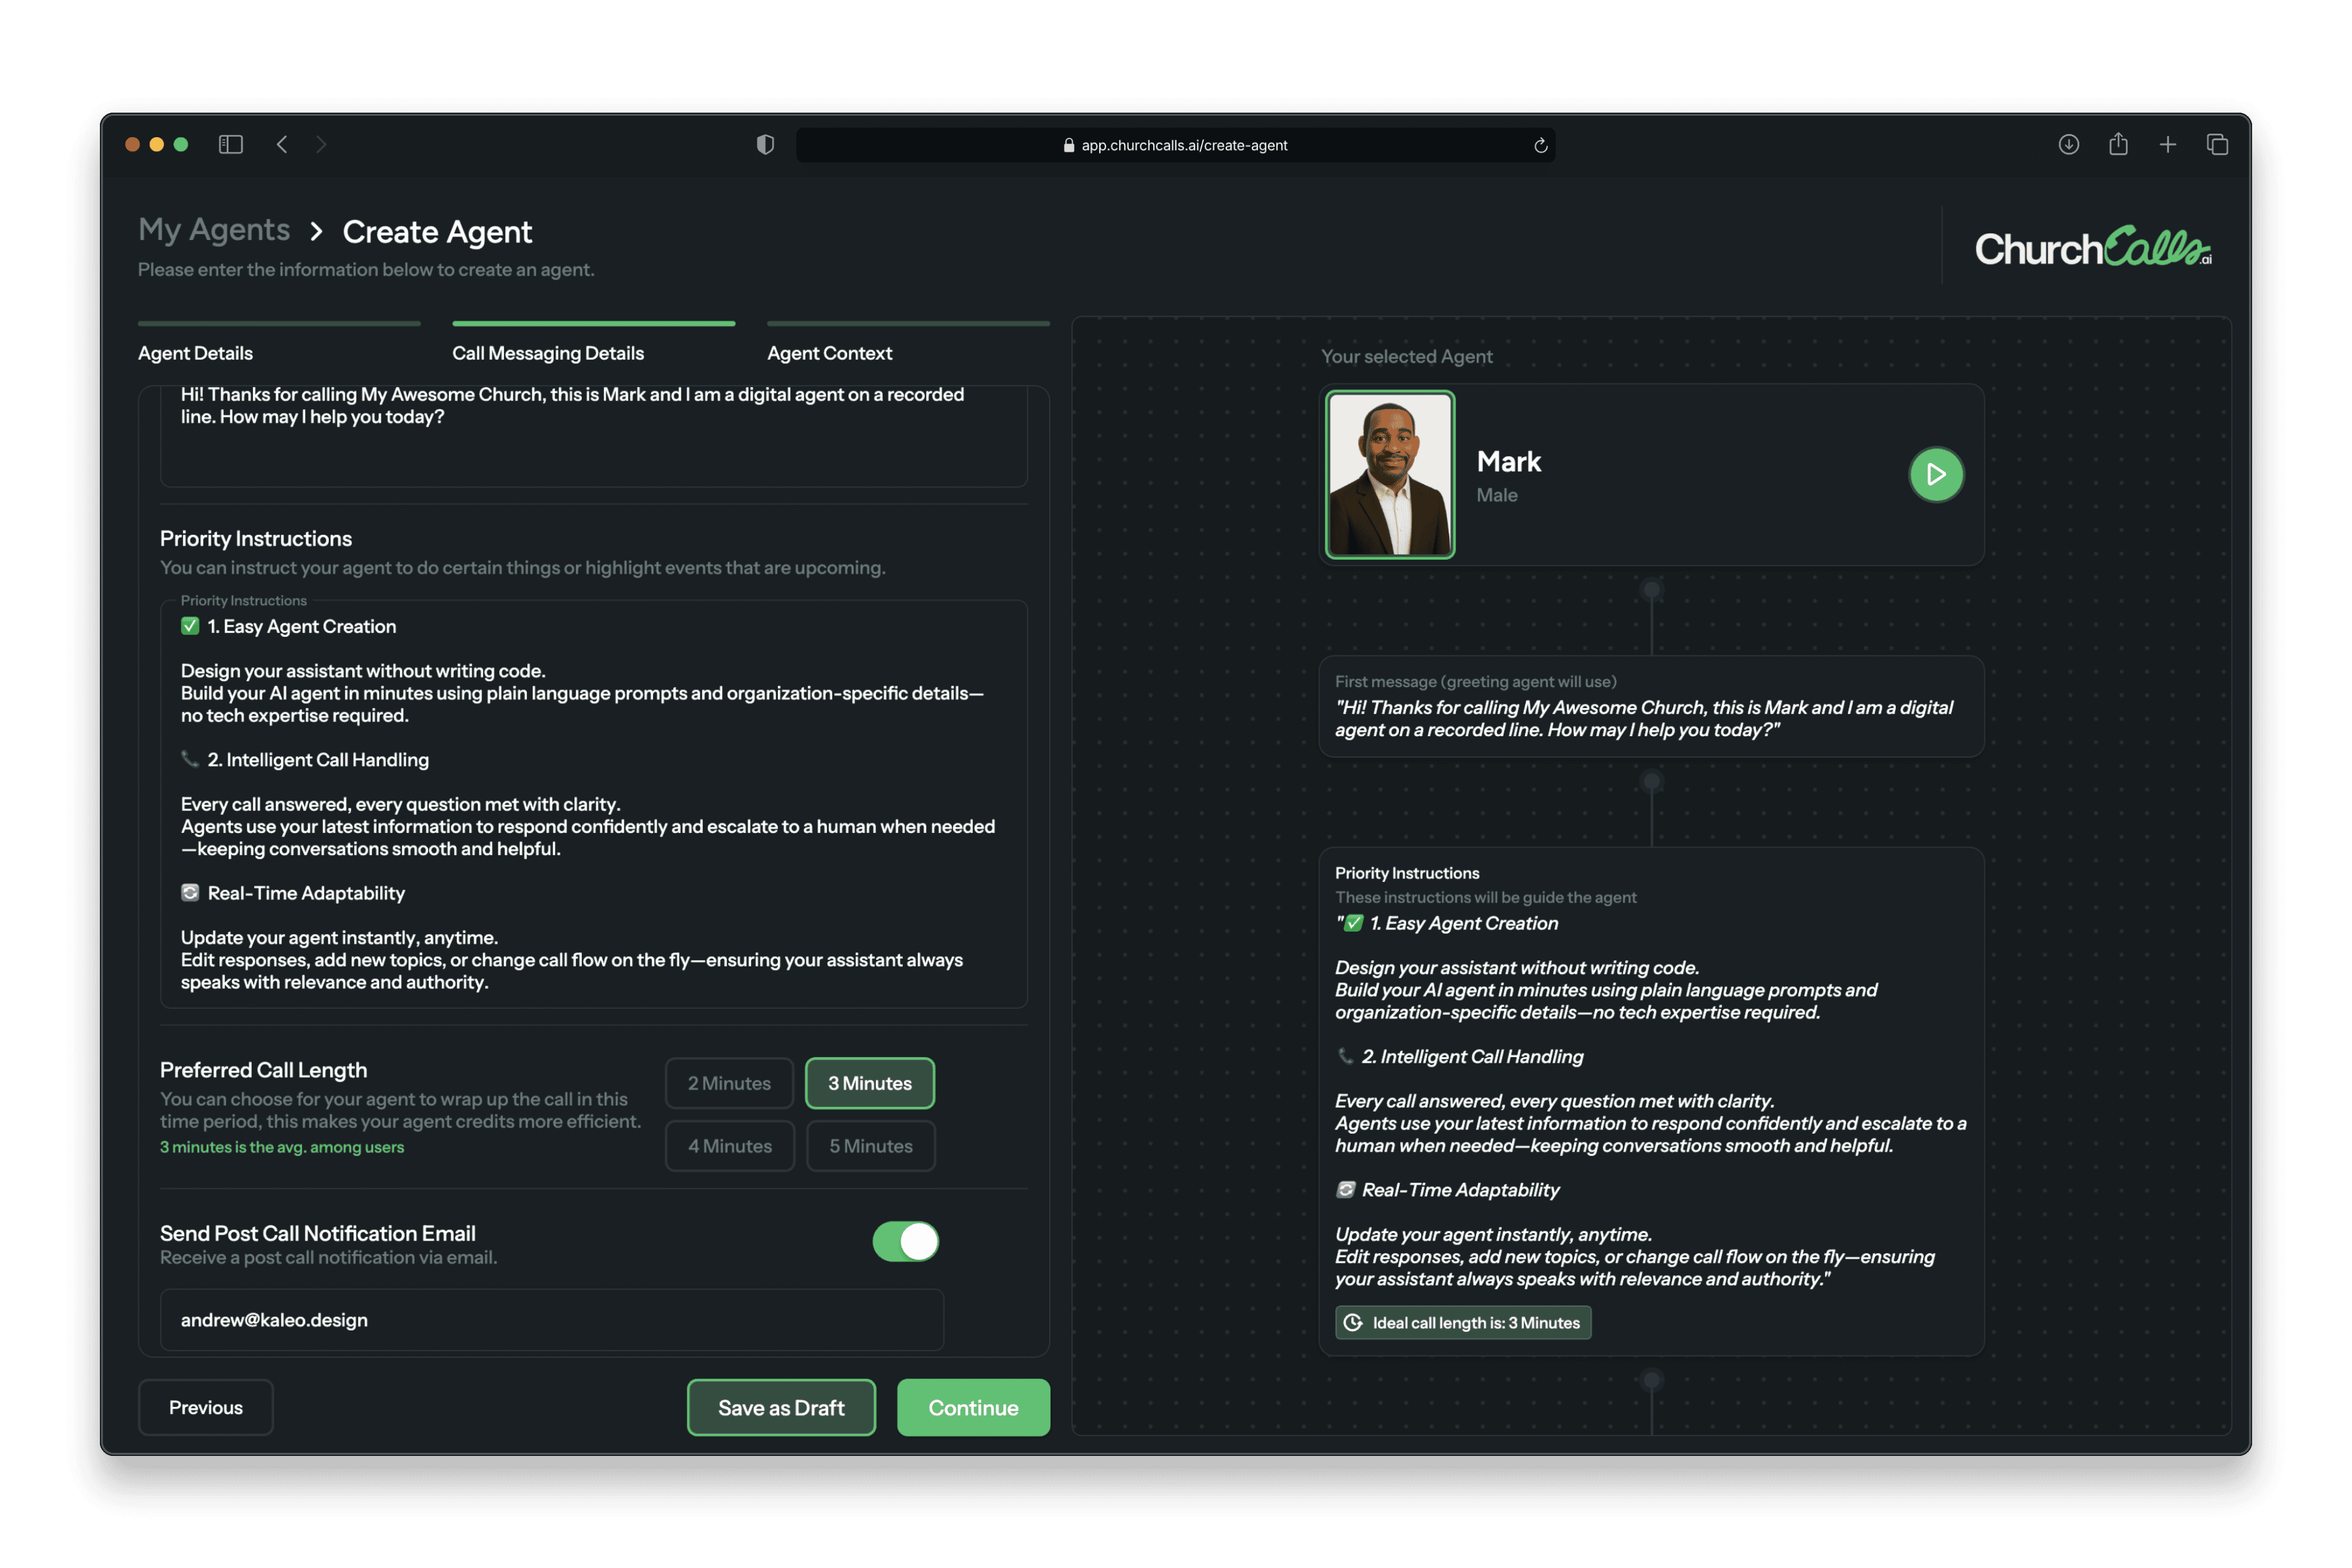
Task: Go forward with the browser arrow
Action: [x=321, y=145]
